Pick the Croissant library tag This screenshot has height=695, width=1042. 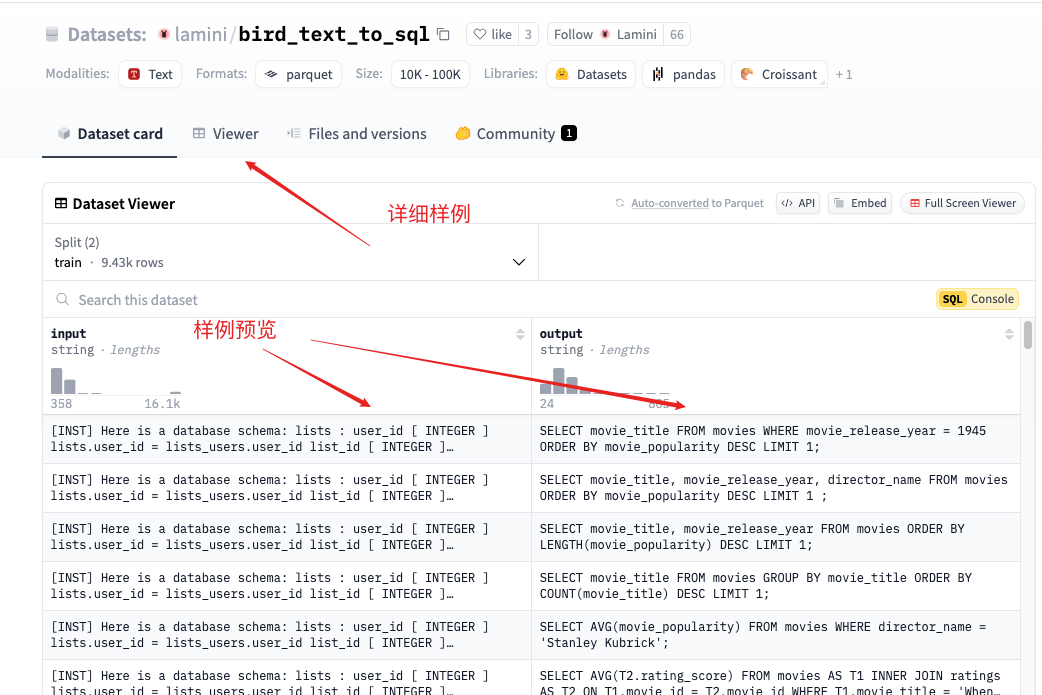pyautogui.click(x=779, y=74)
